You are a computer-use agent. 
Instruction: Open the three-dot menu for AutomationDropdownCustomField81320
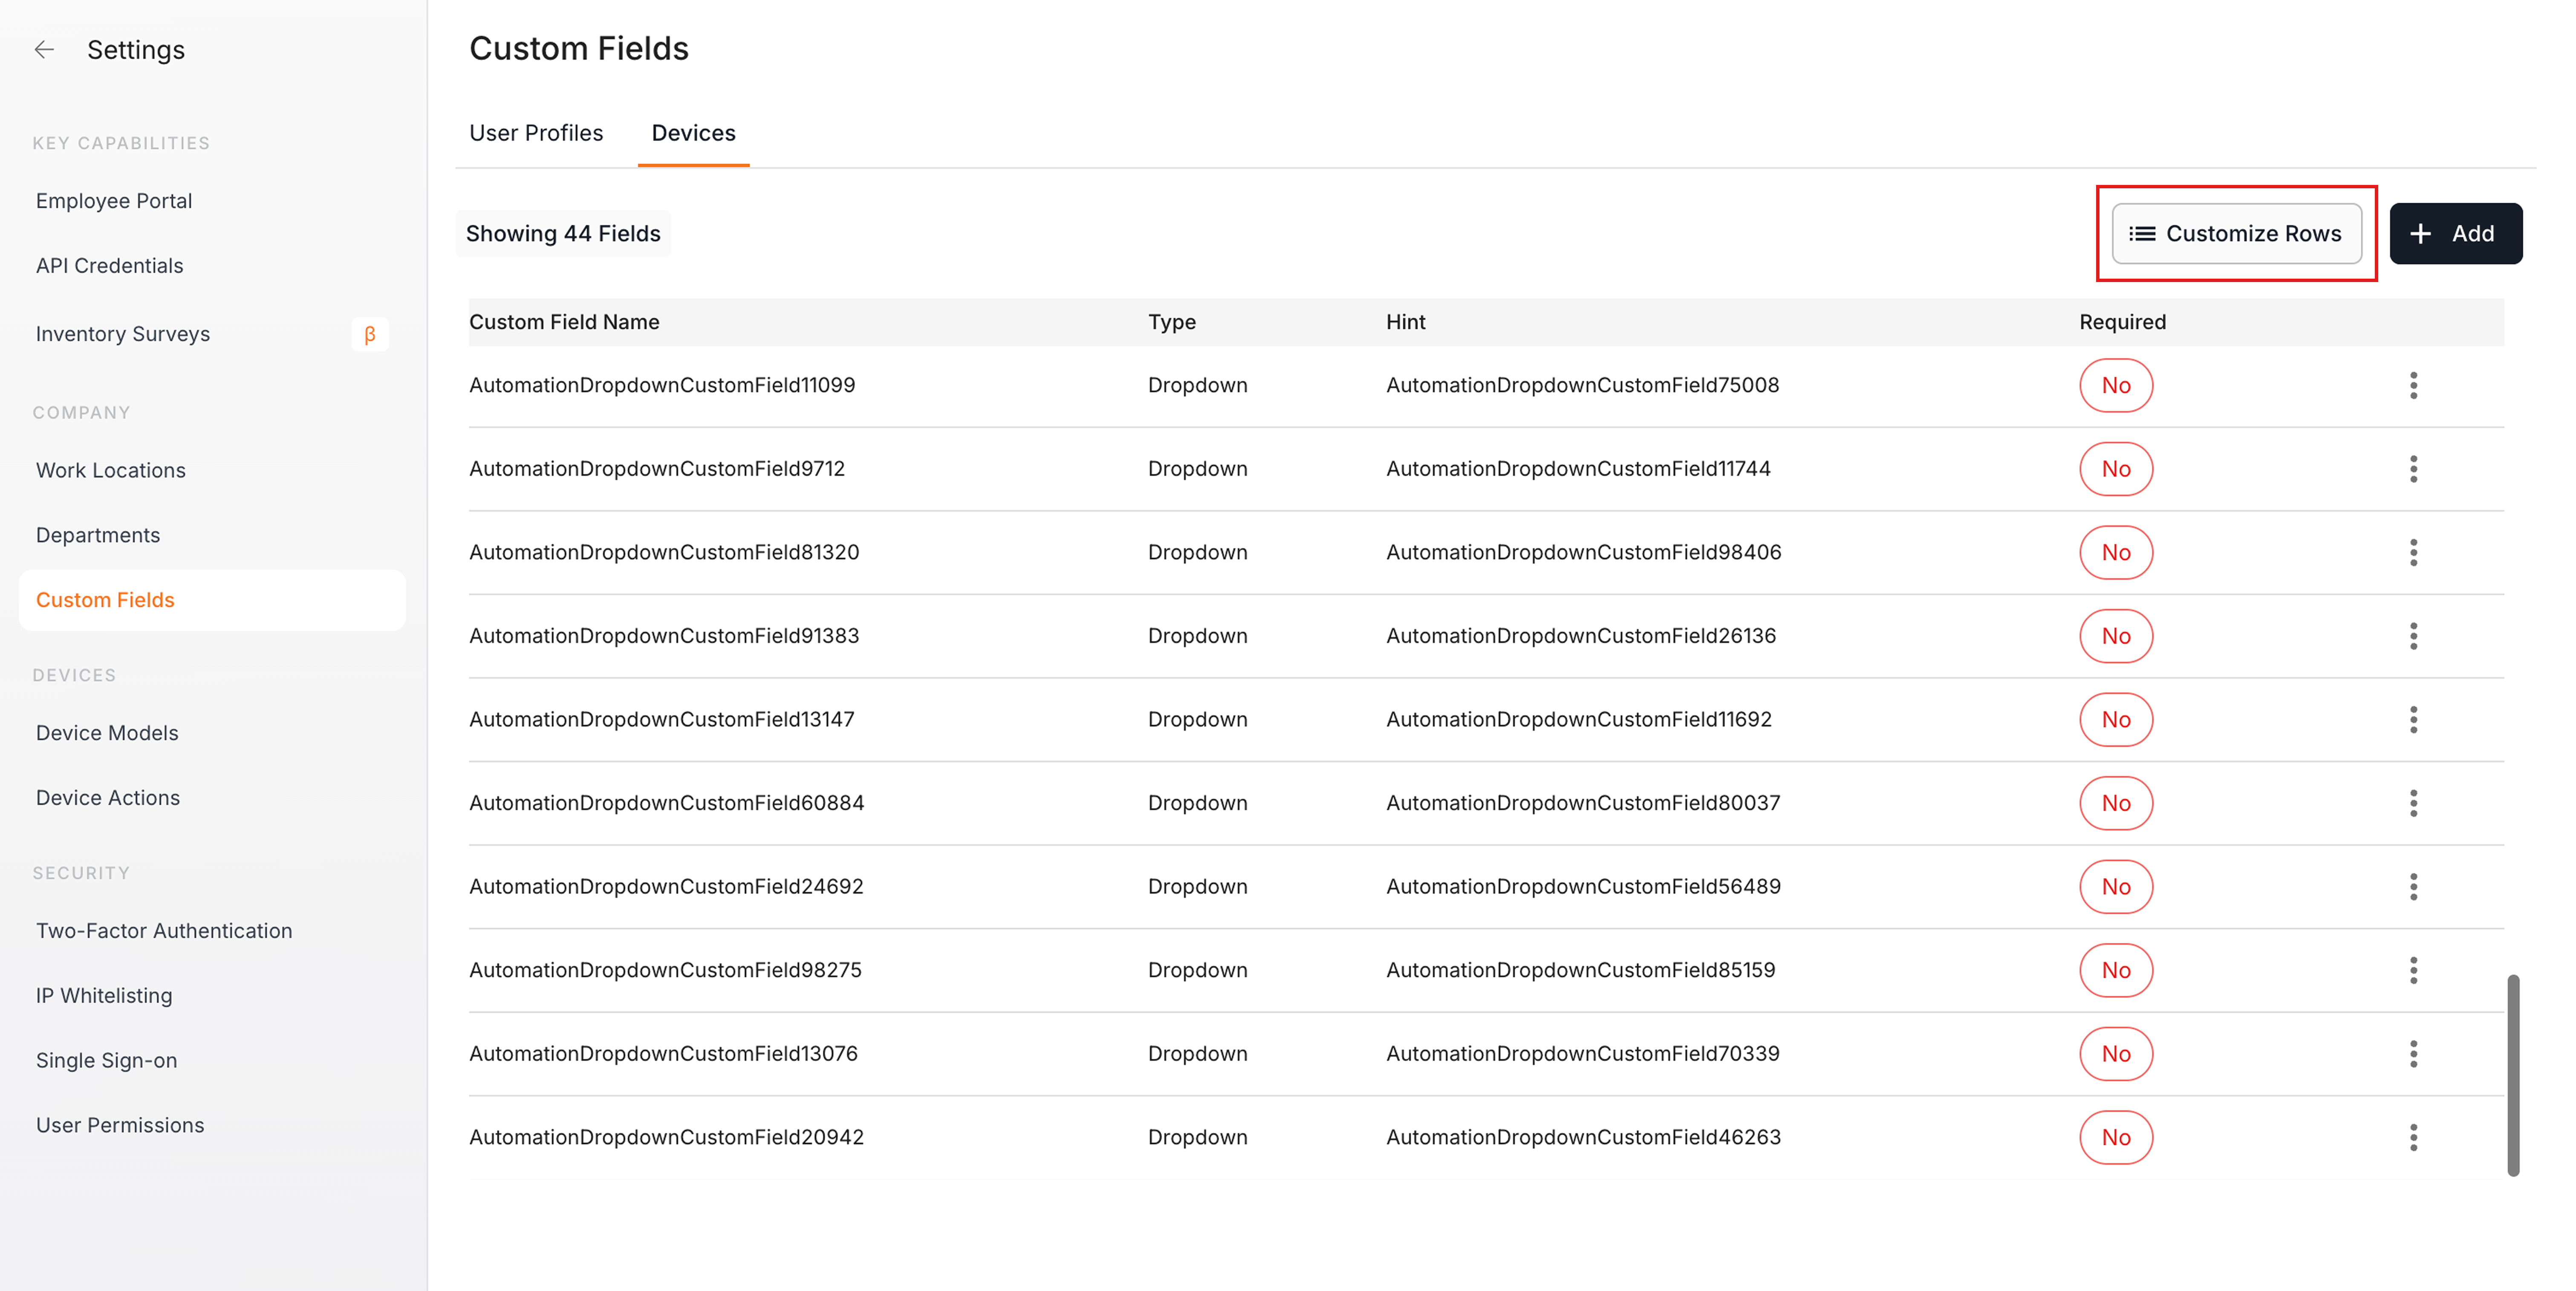point(2413,553)
